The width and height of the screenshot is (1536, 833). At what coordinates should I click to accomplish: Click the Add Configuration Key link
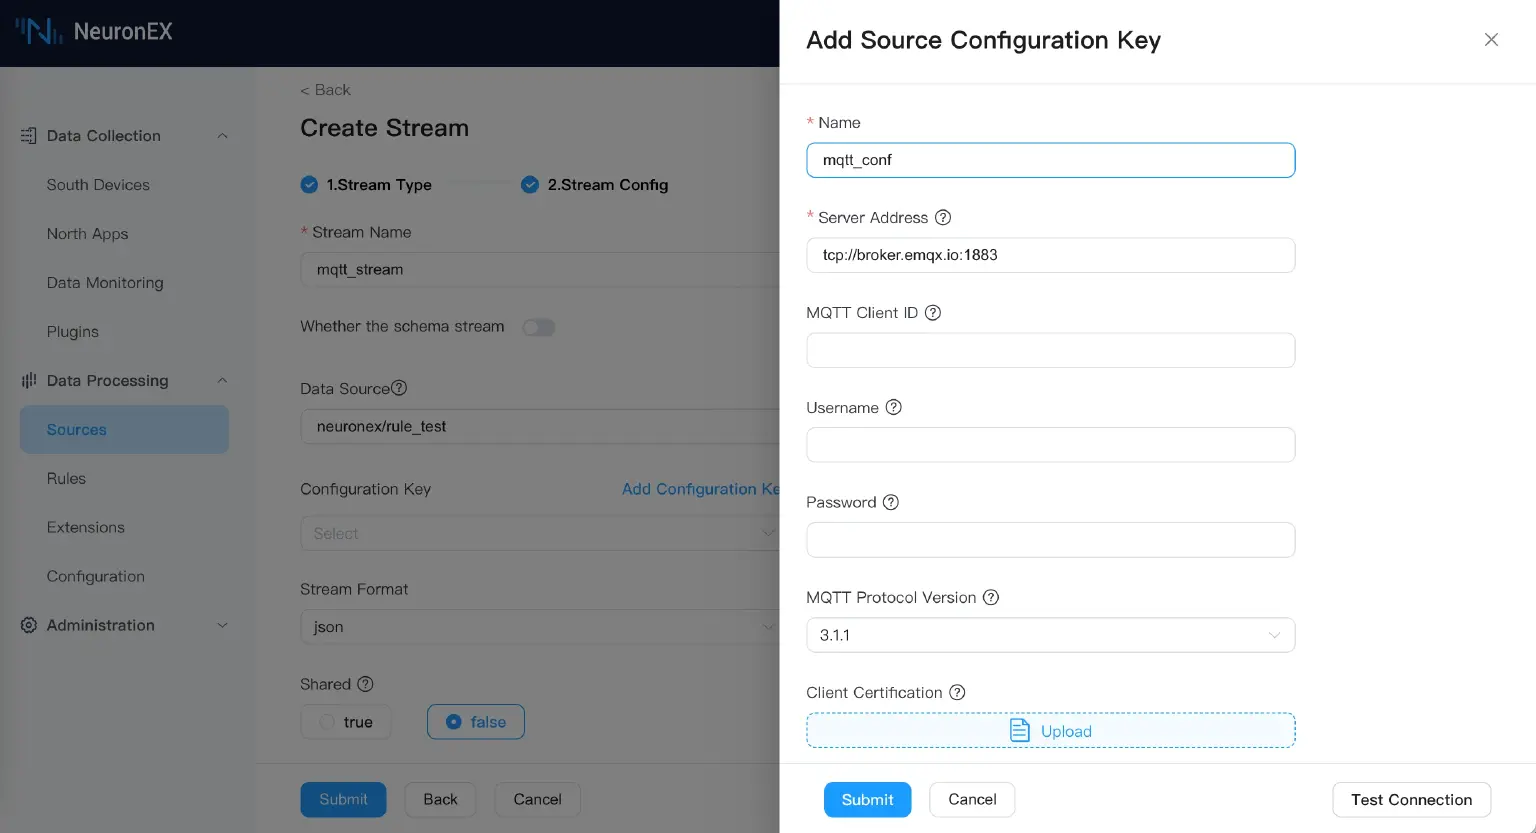[x=700, y=489]
